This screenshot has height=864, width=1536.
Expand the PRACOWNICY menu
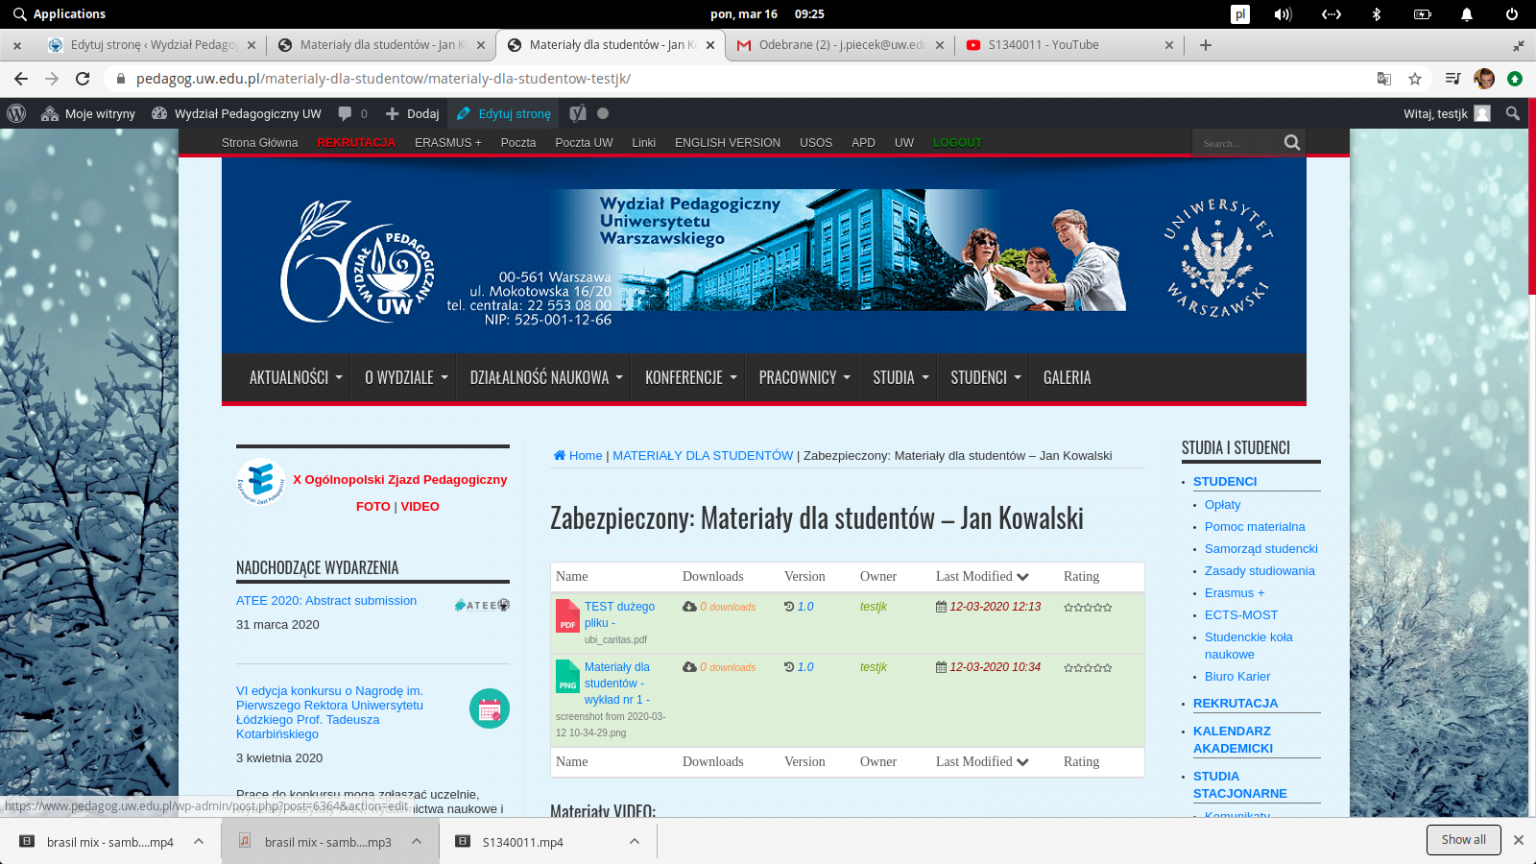[804, 377]
